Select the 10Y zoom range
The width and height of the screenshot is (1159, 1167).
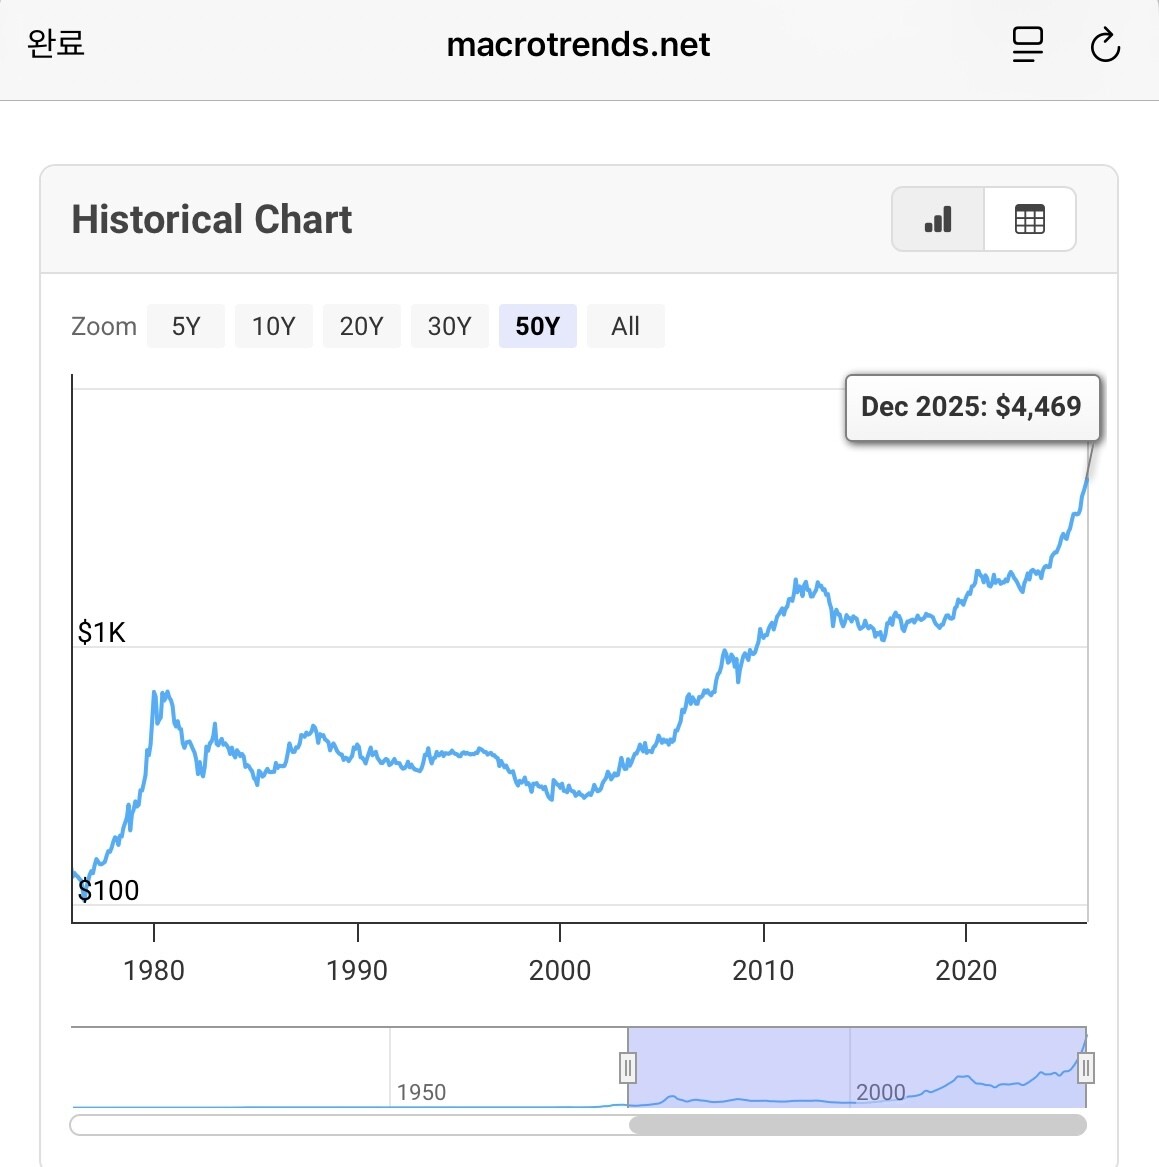(273, 326)
